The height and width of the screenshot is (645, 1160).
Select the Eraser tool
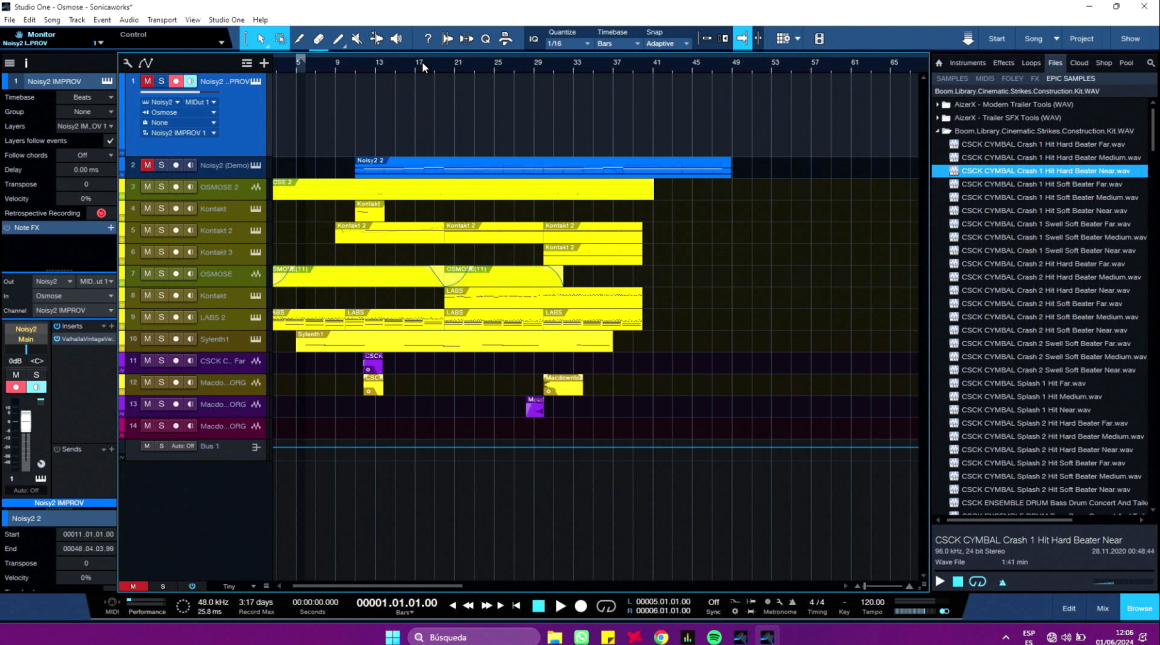[318, 39]
